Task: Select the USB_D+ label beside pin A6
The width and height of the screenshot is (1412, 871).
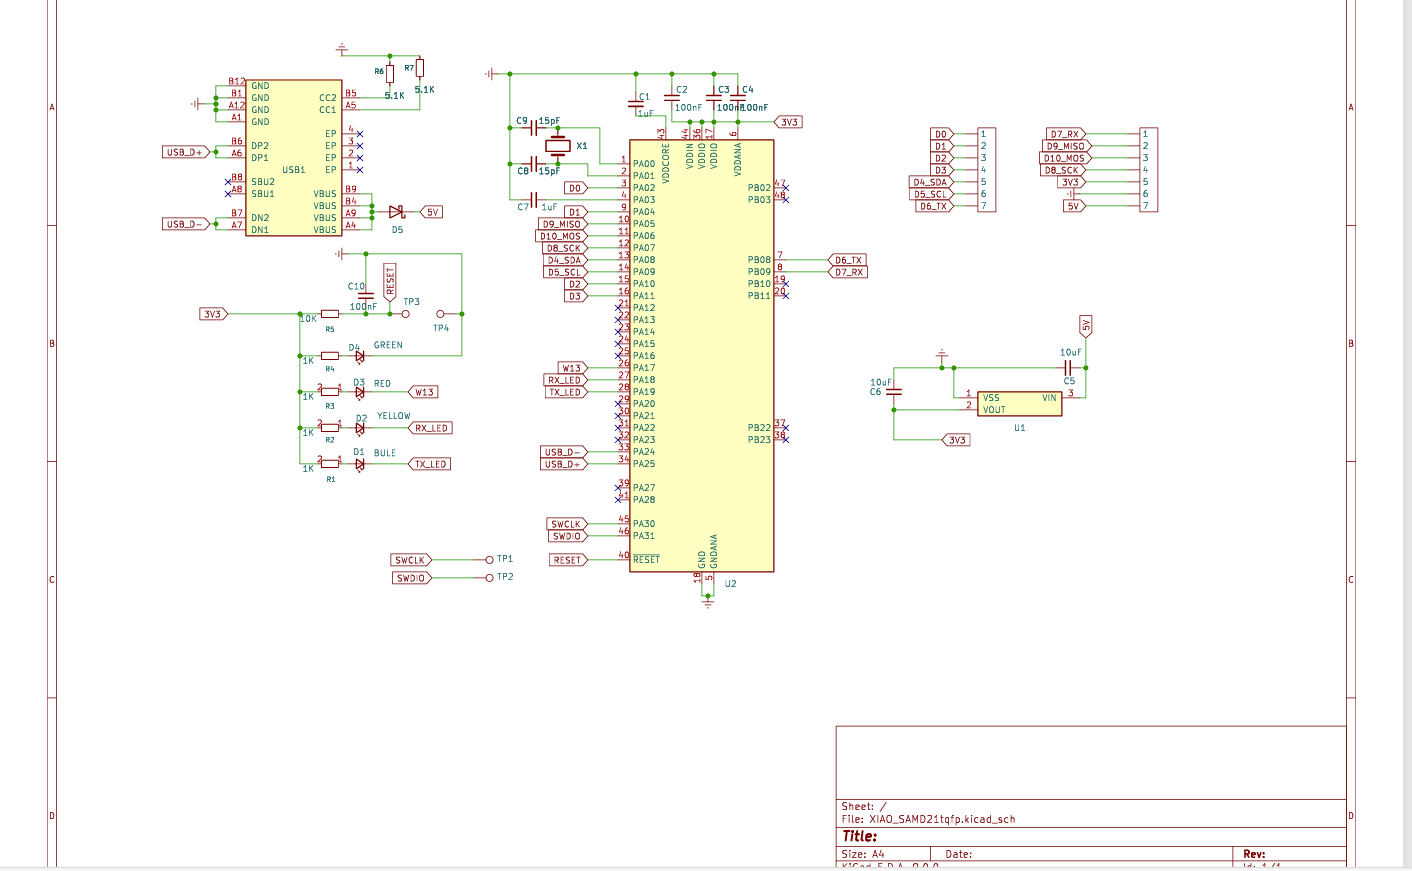Action: pos(187,152)
